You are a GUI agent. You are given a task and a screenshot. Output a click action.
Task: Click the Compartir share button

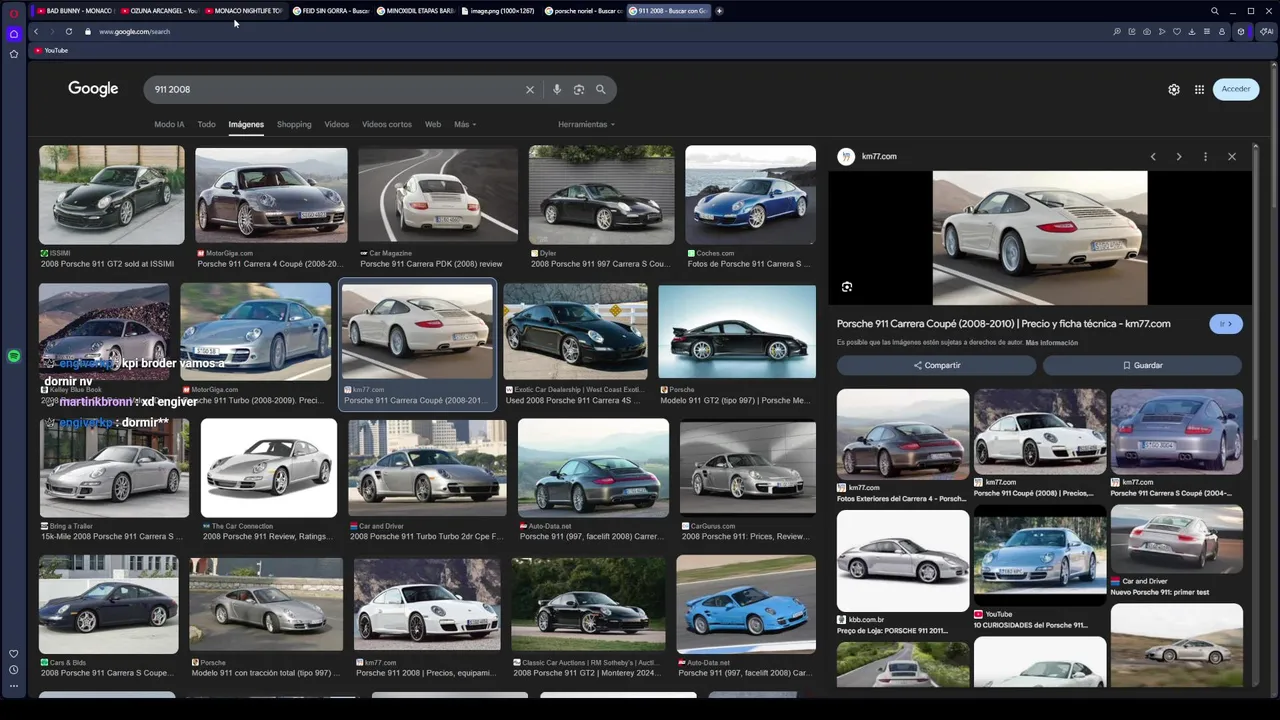point(936,365)
